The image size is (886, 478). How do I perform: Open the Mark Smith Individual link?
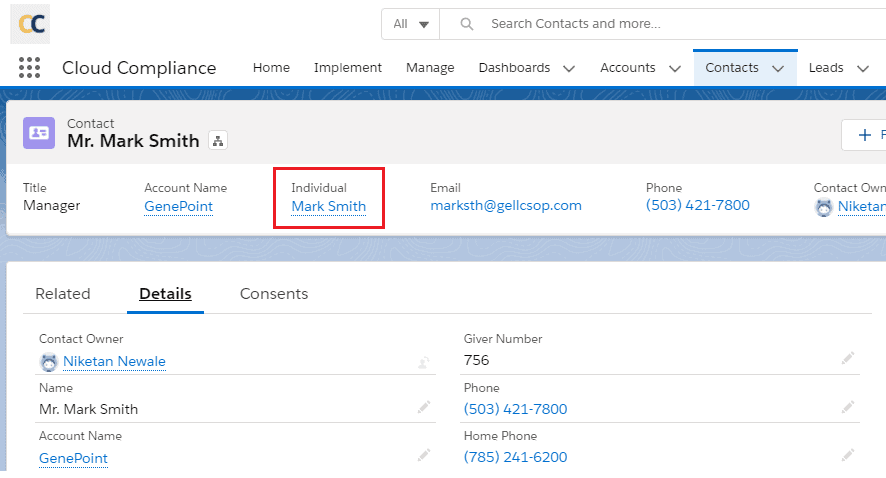(329, 207)
